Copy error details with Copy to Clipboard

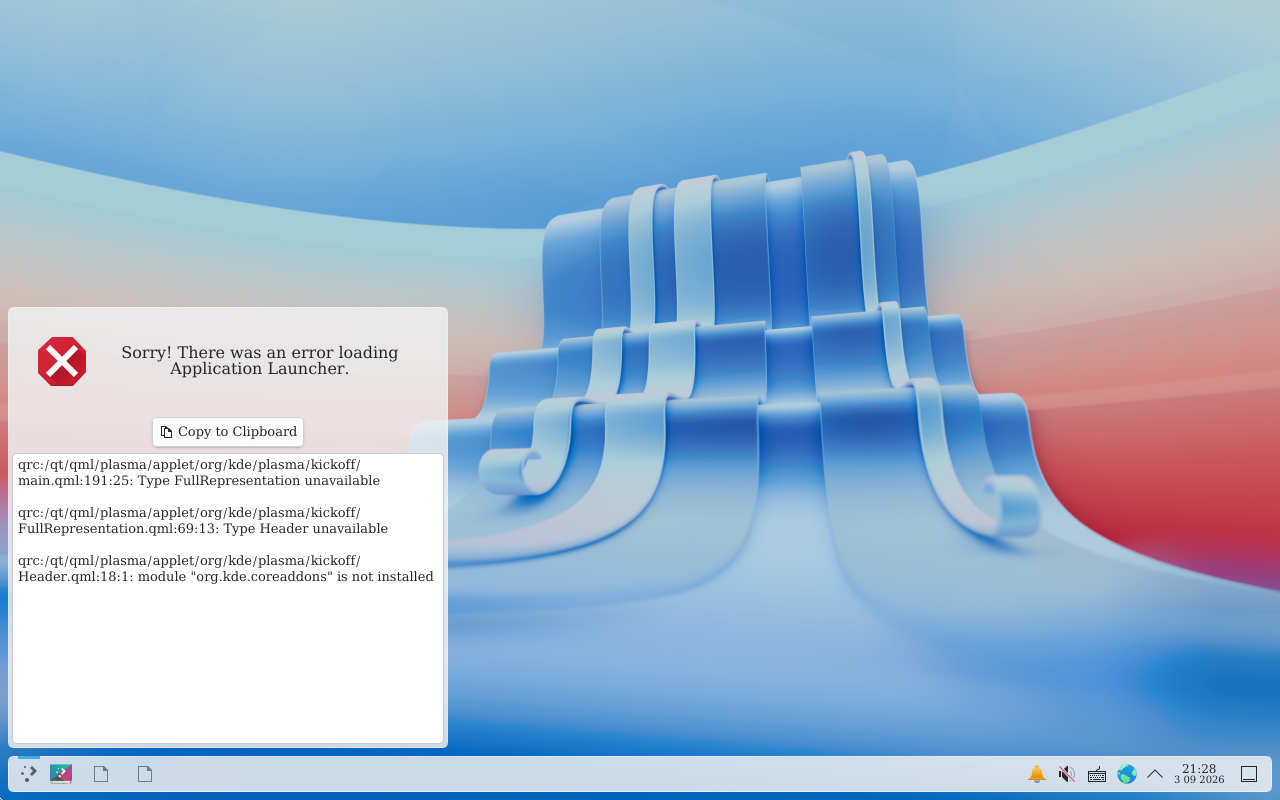click(x=228, y=432)
